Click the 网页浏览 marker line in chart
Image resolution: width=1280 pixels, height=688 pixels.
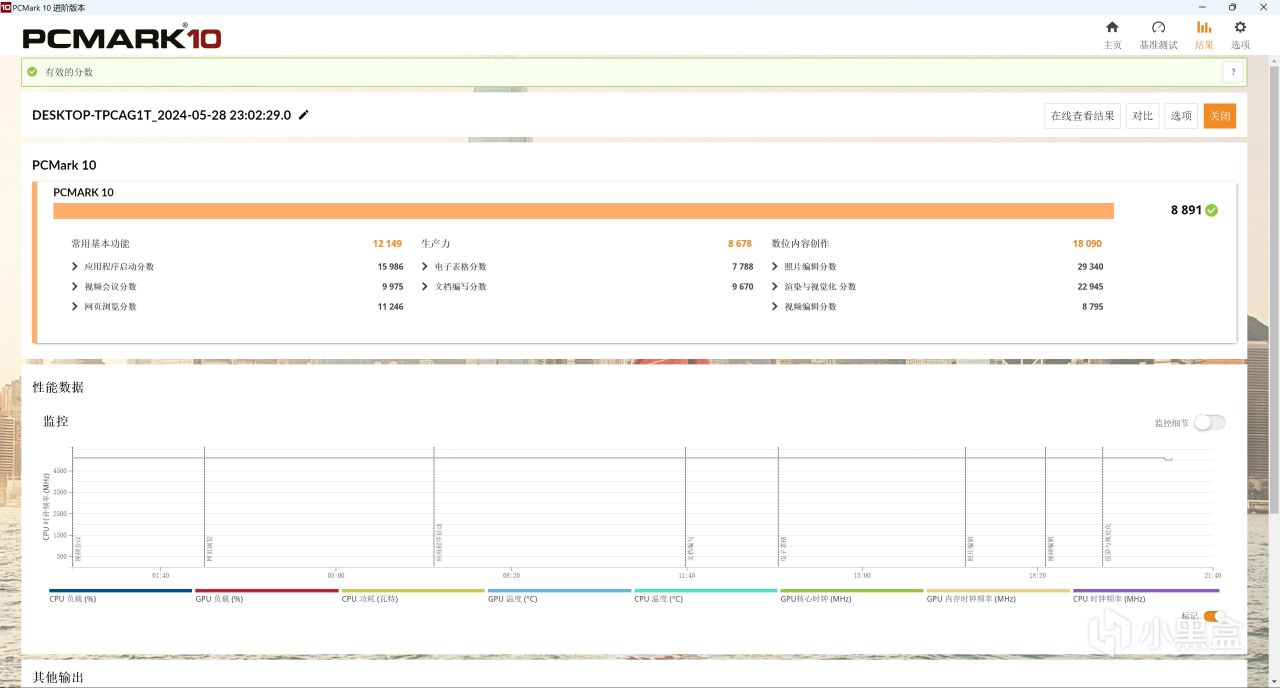coord(204,505)
